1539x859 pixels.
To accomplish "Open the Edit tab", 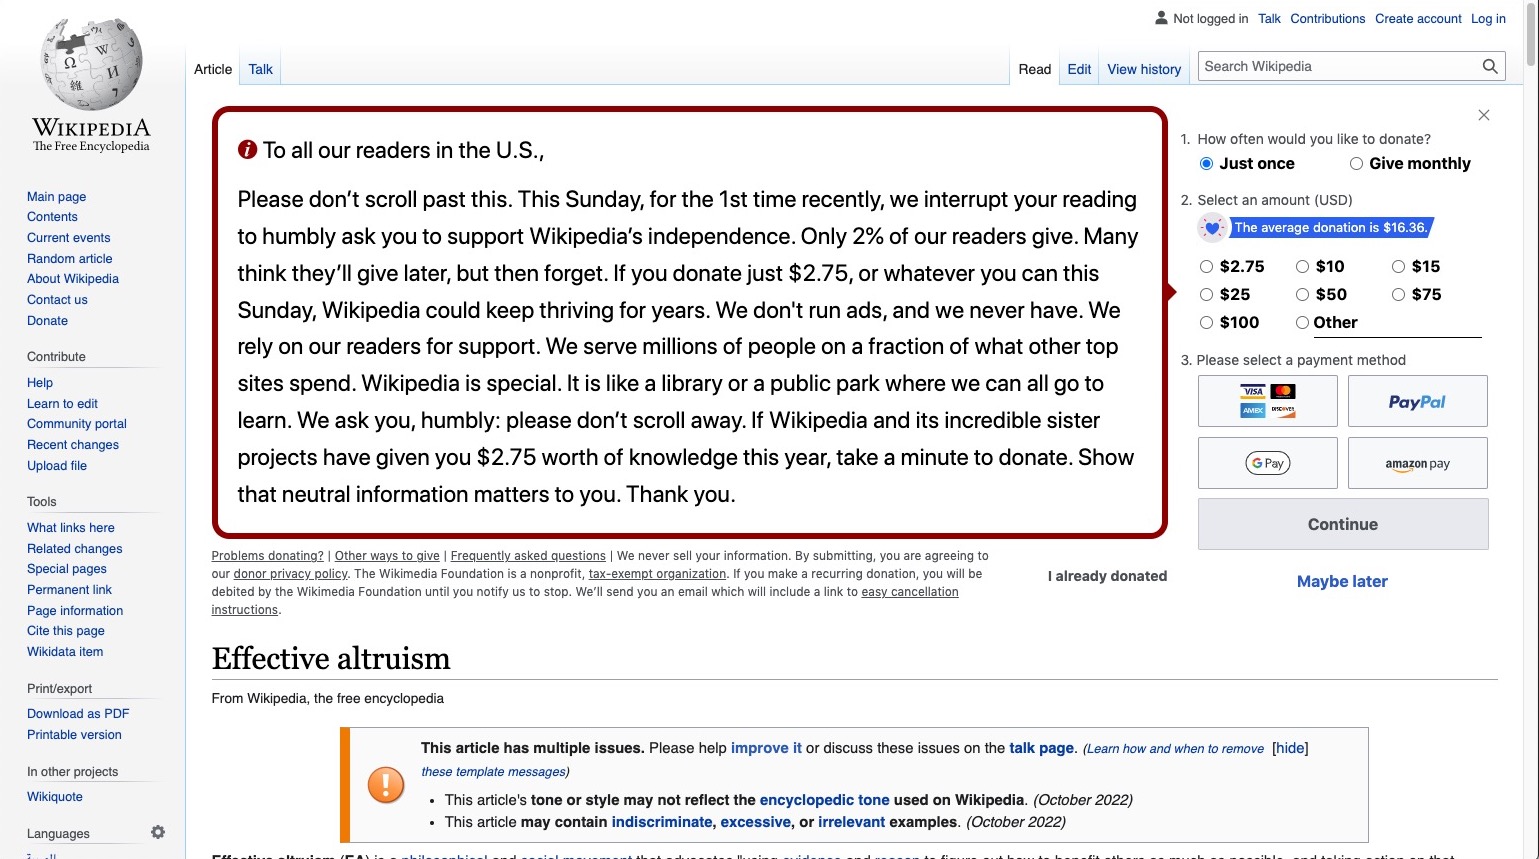I will 1079,69.
